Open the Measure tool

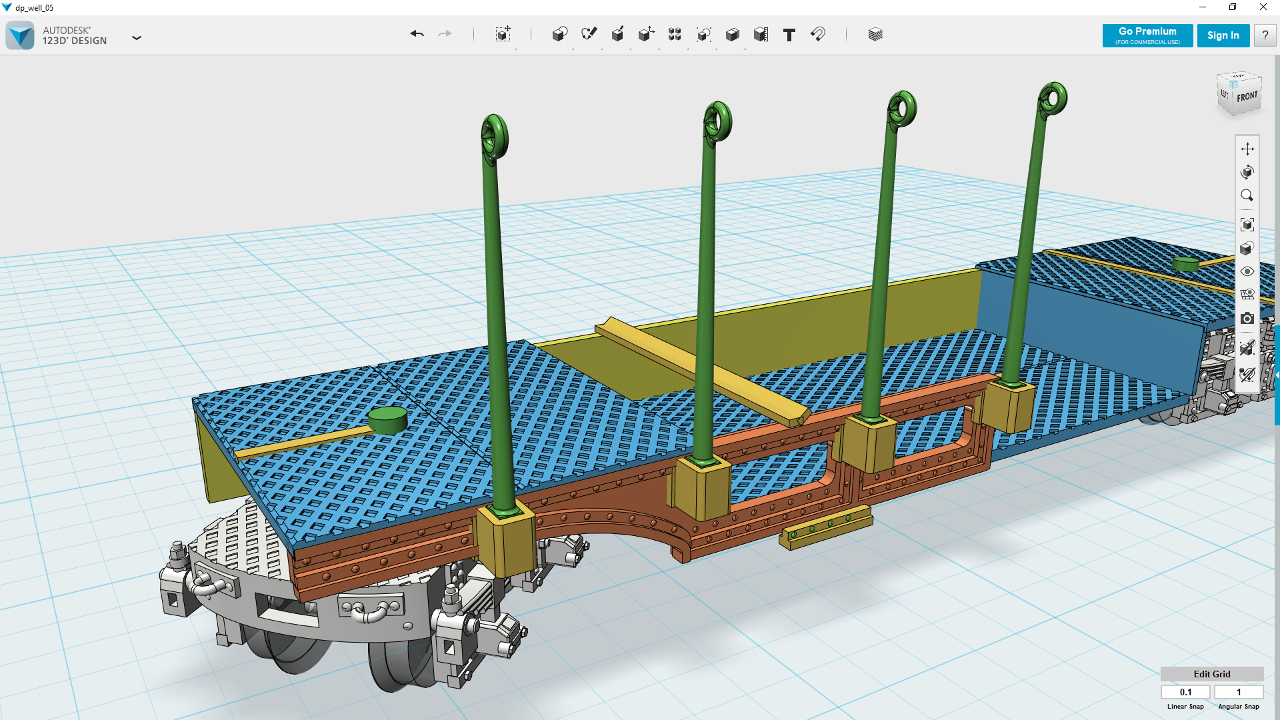tap(761, 34)
